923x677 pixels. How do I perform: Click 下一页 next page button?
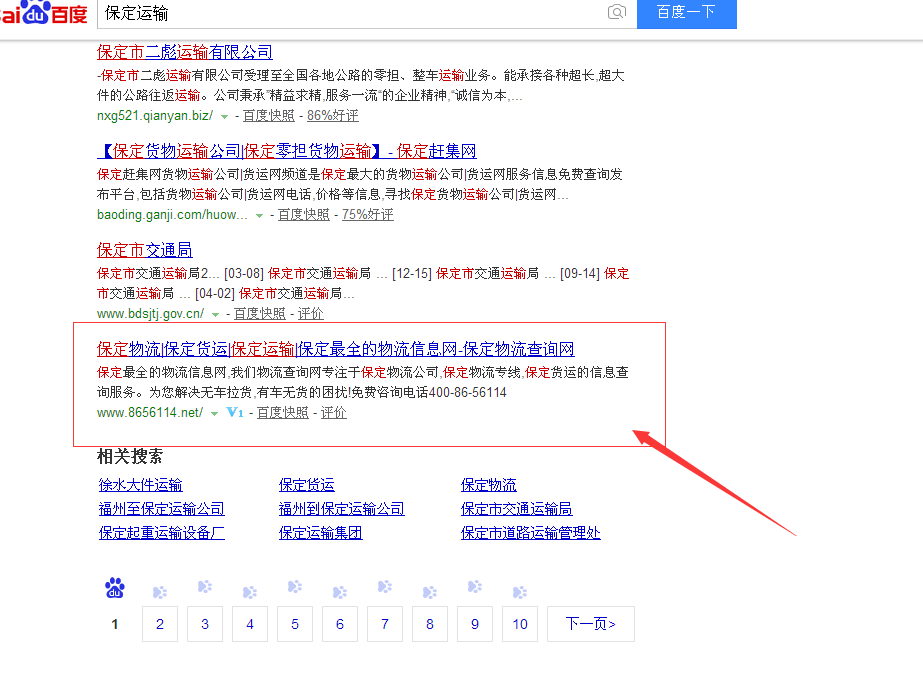591,624
